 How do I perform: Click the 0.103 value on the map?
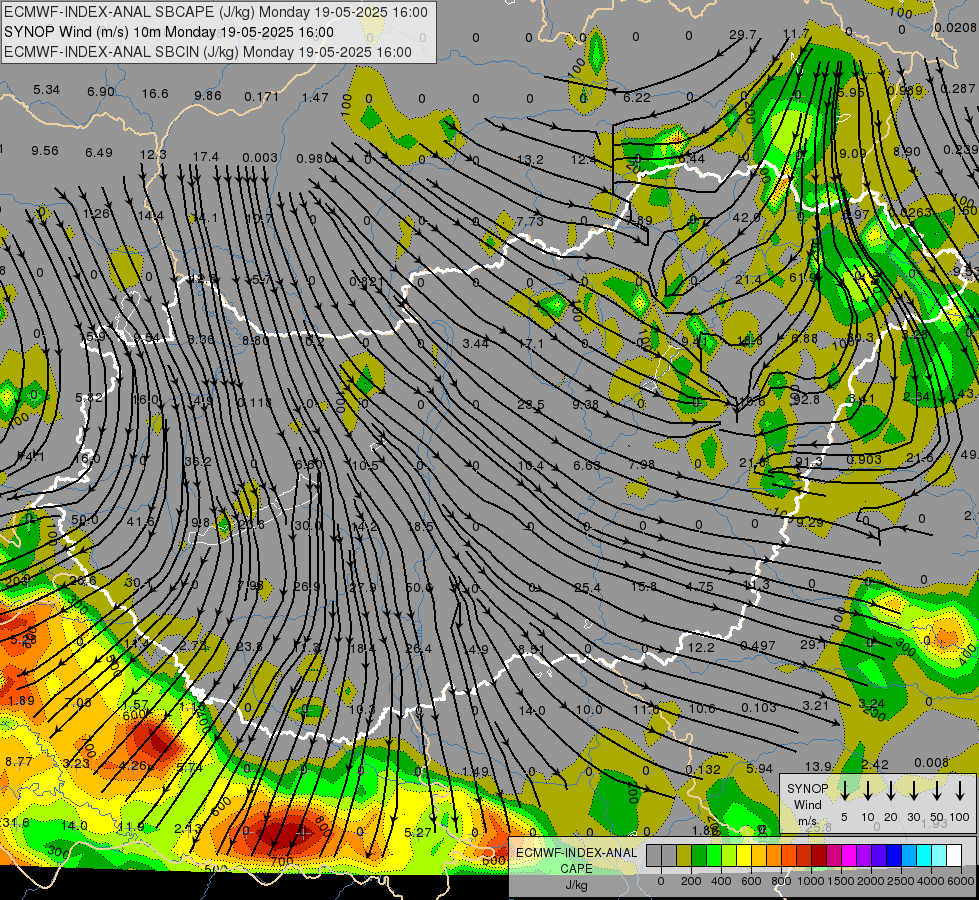click(759, 708)
